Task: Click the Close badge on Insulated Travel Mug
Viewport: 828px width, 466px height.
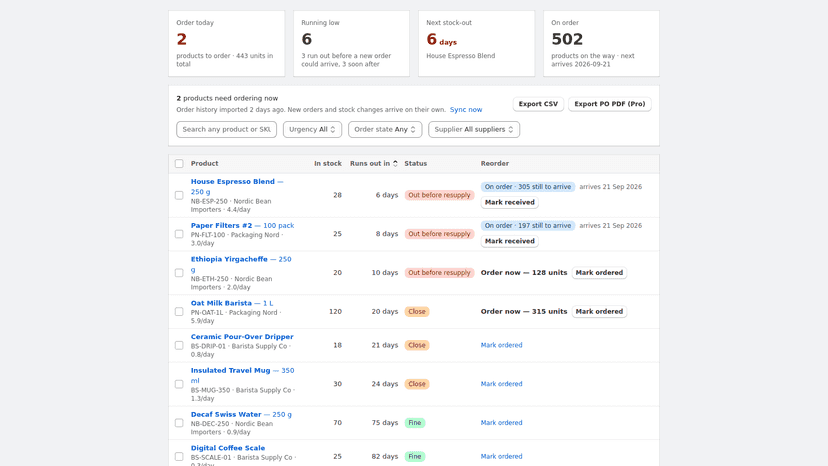Action: click(417, 384)
